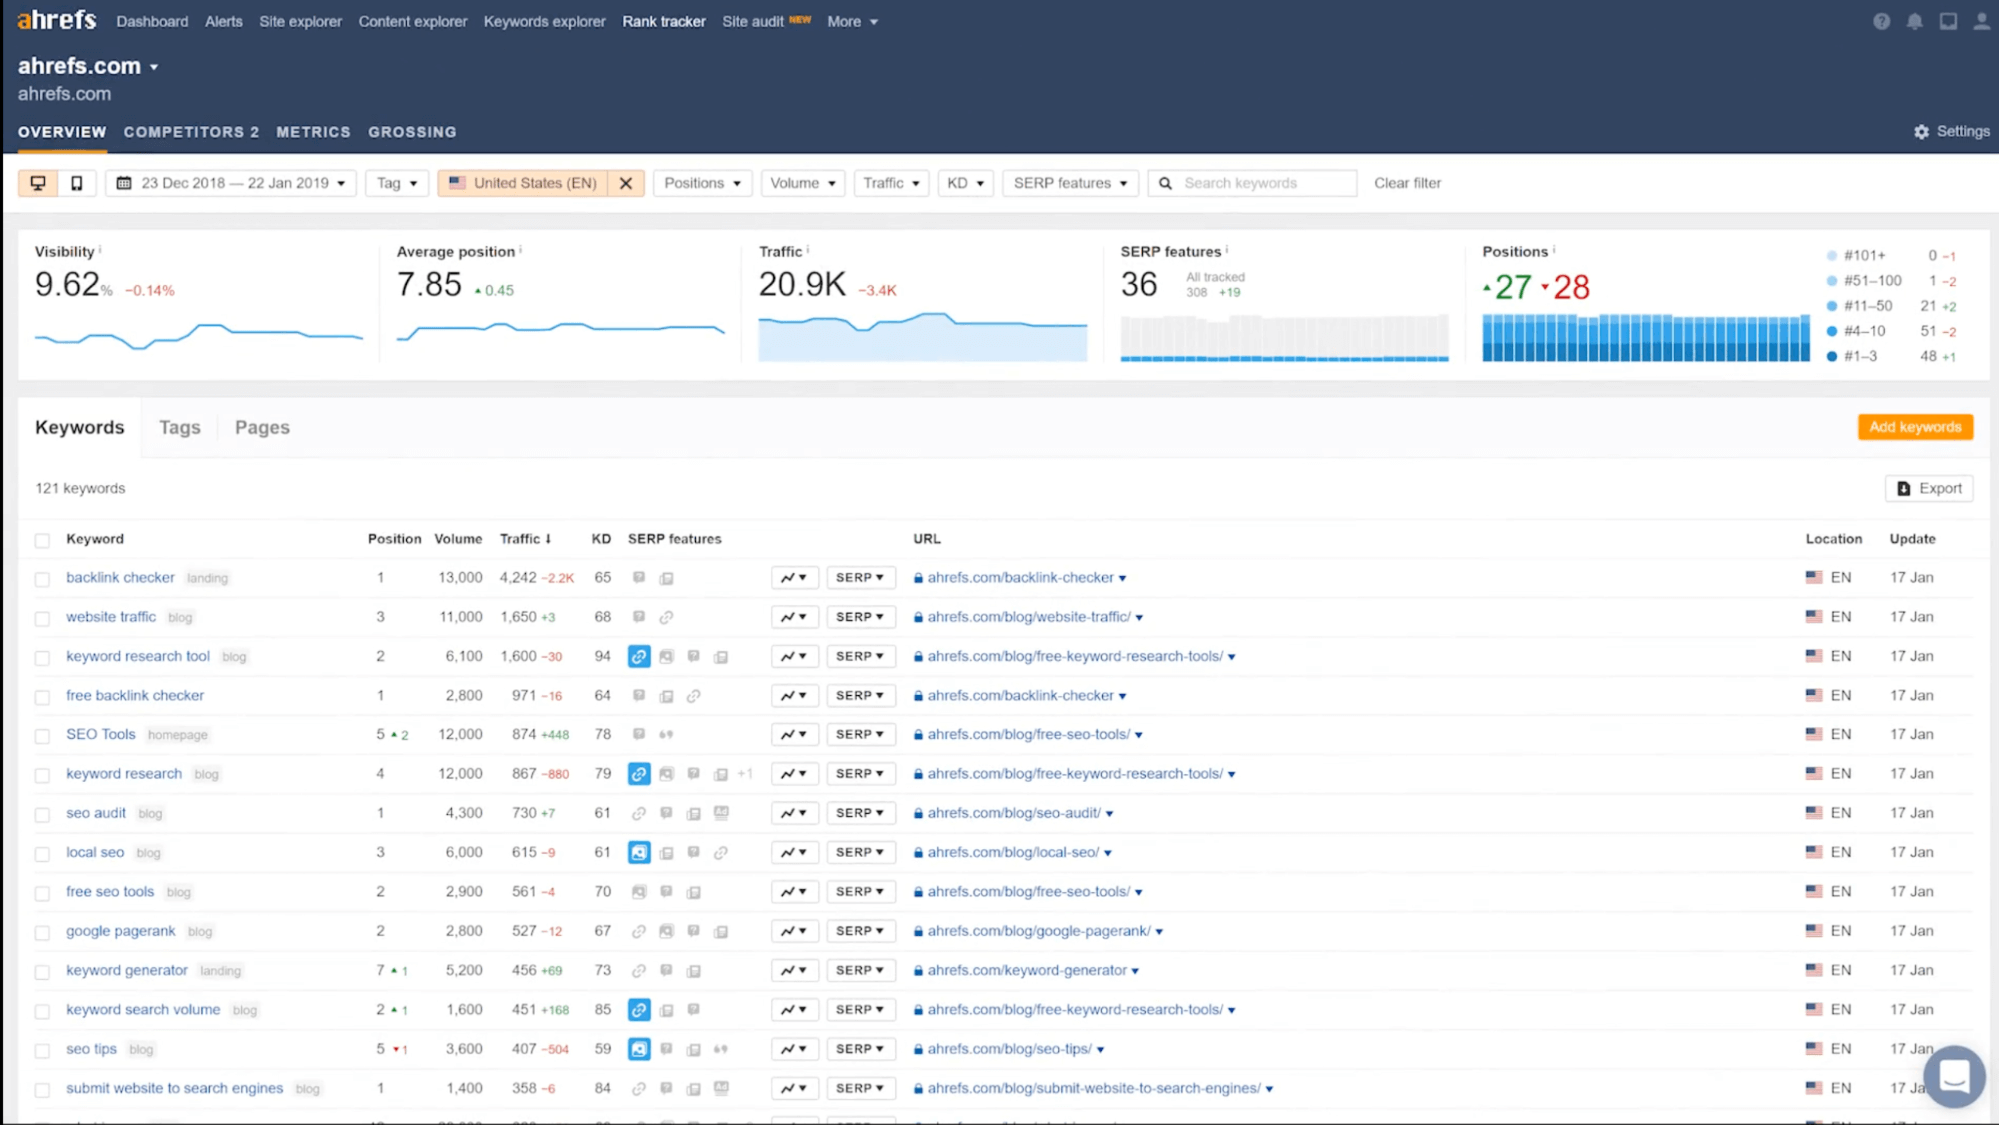Switch to the Pages tab
The image size is (1999, 1126).
(x=262, y=427)
